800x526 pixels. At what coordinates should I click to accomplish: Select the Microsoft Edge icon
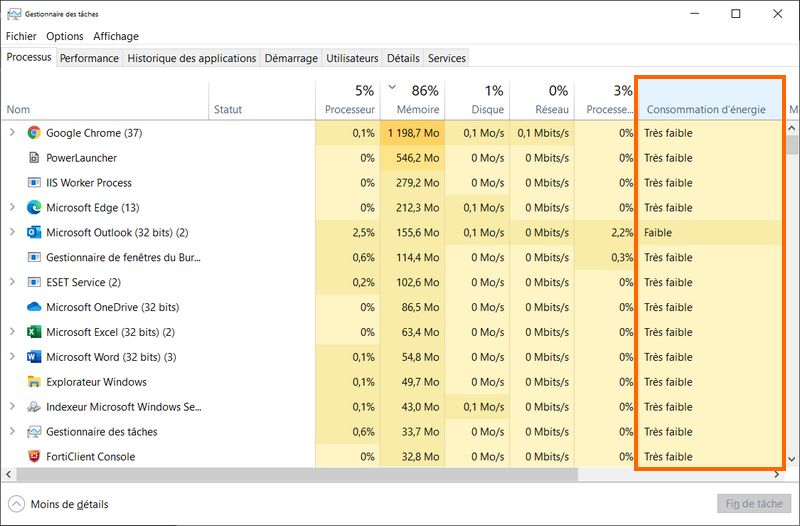tap(34, 208)
